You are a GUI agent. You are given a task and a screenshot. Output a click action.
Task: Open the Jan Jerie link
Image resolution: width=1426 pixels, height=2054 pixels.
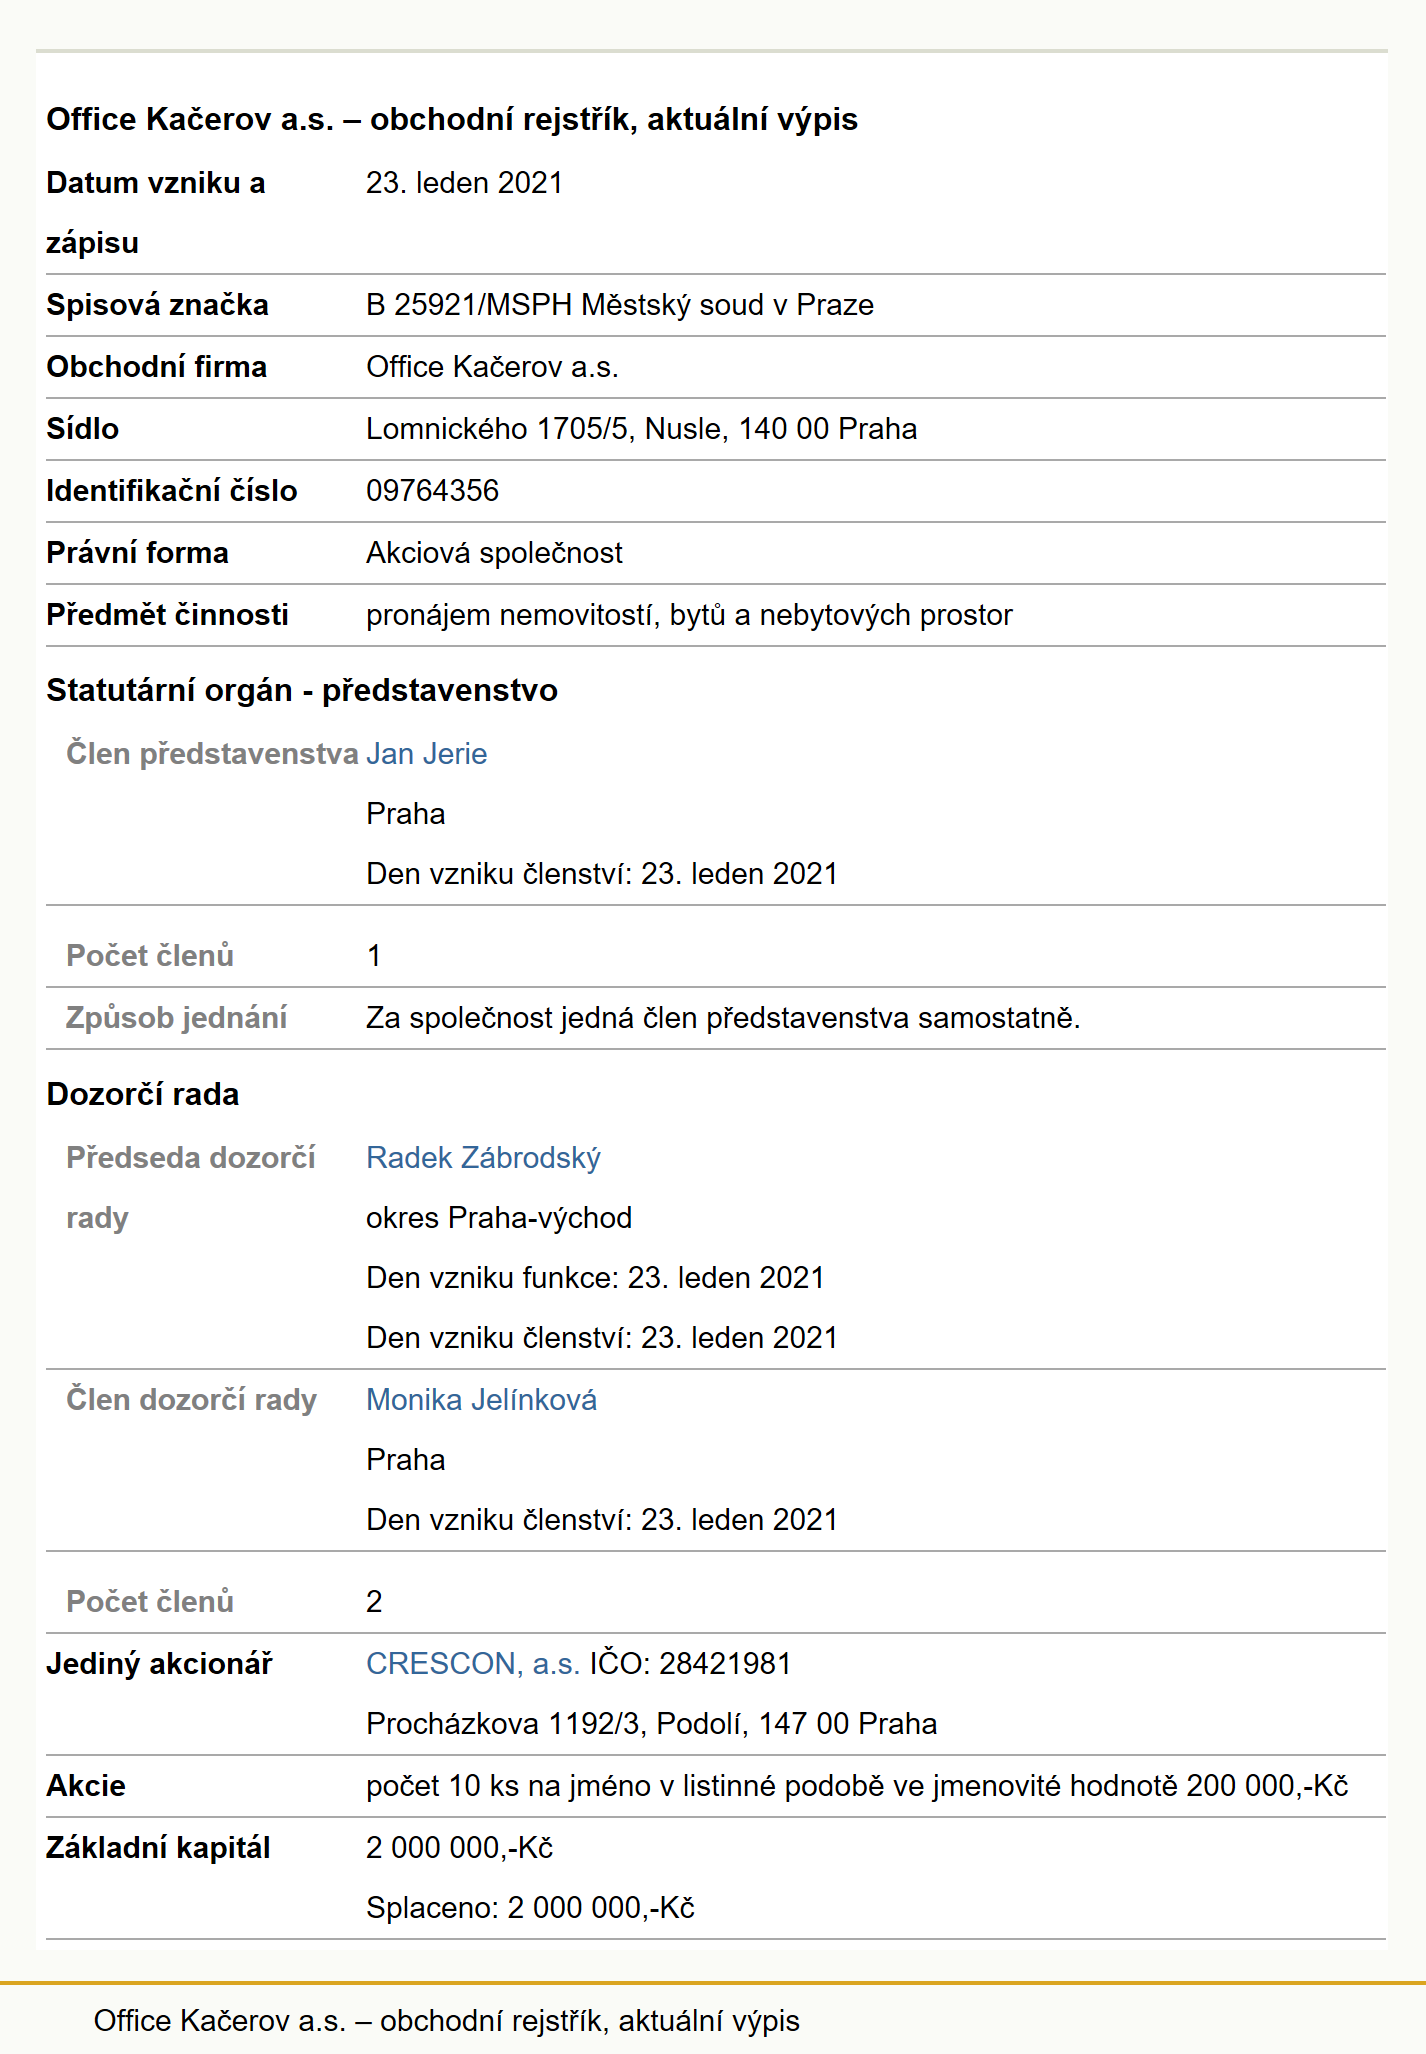click(427, 754)
